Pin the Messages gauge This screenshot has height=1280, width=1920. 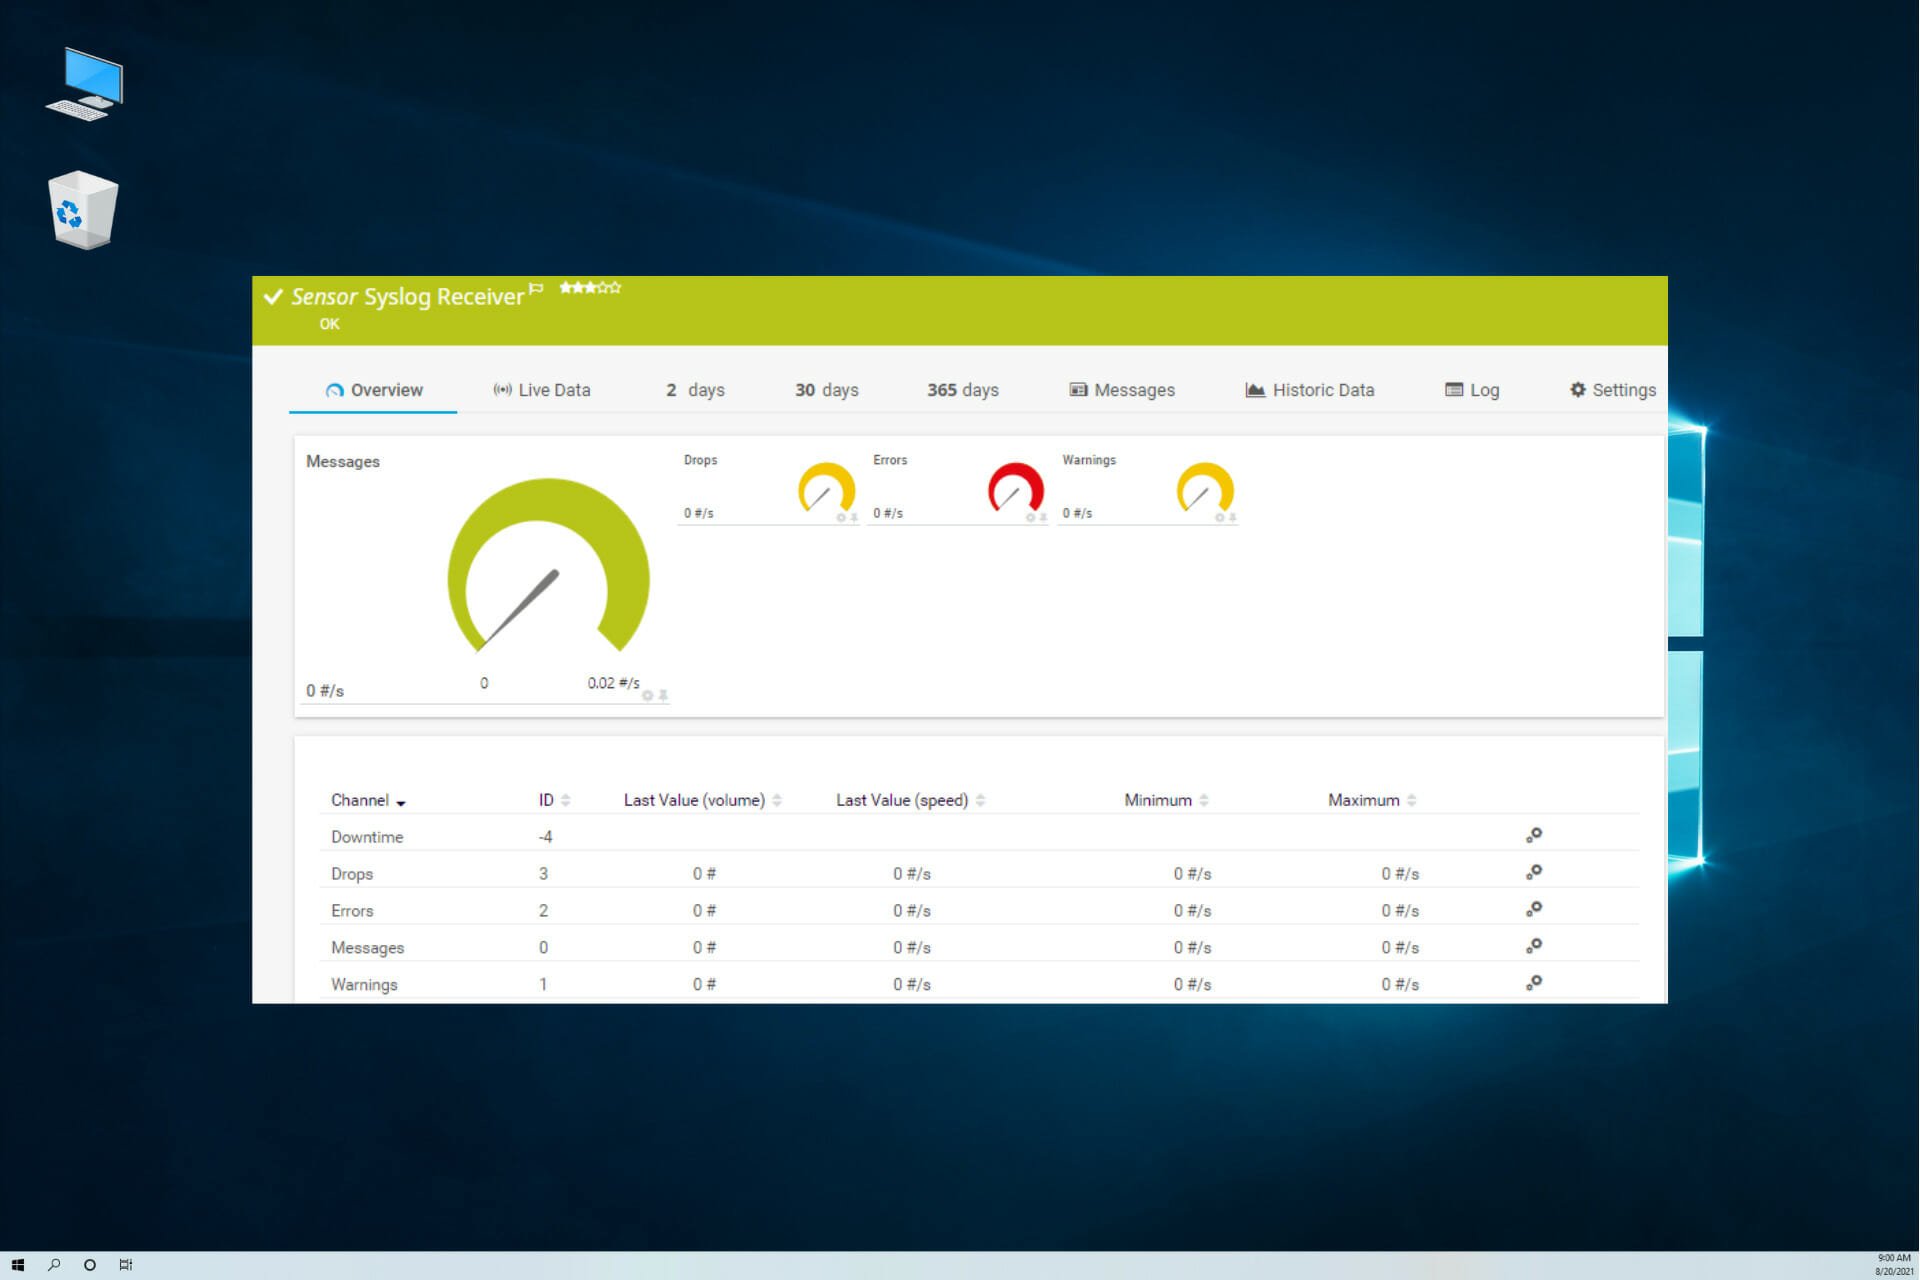point(663,695)
